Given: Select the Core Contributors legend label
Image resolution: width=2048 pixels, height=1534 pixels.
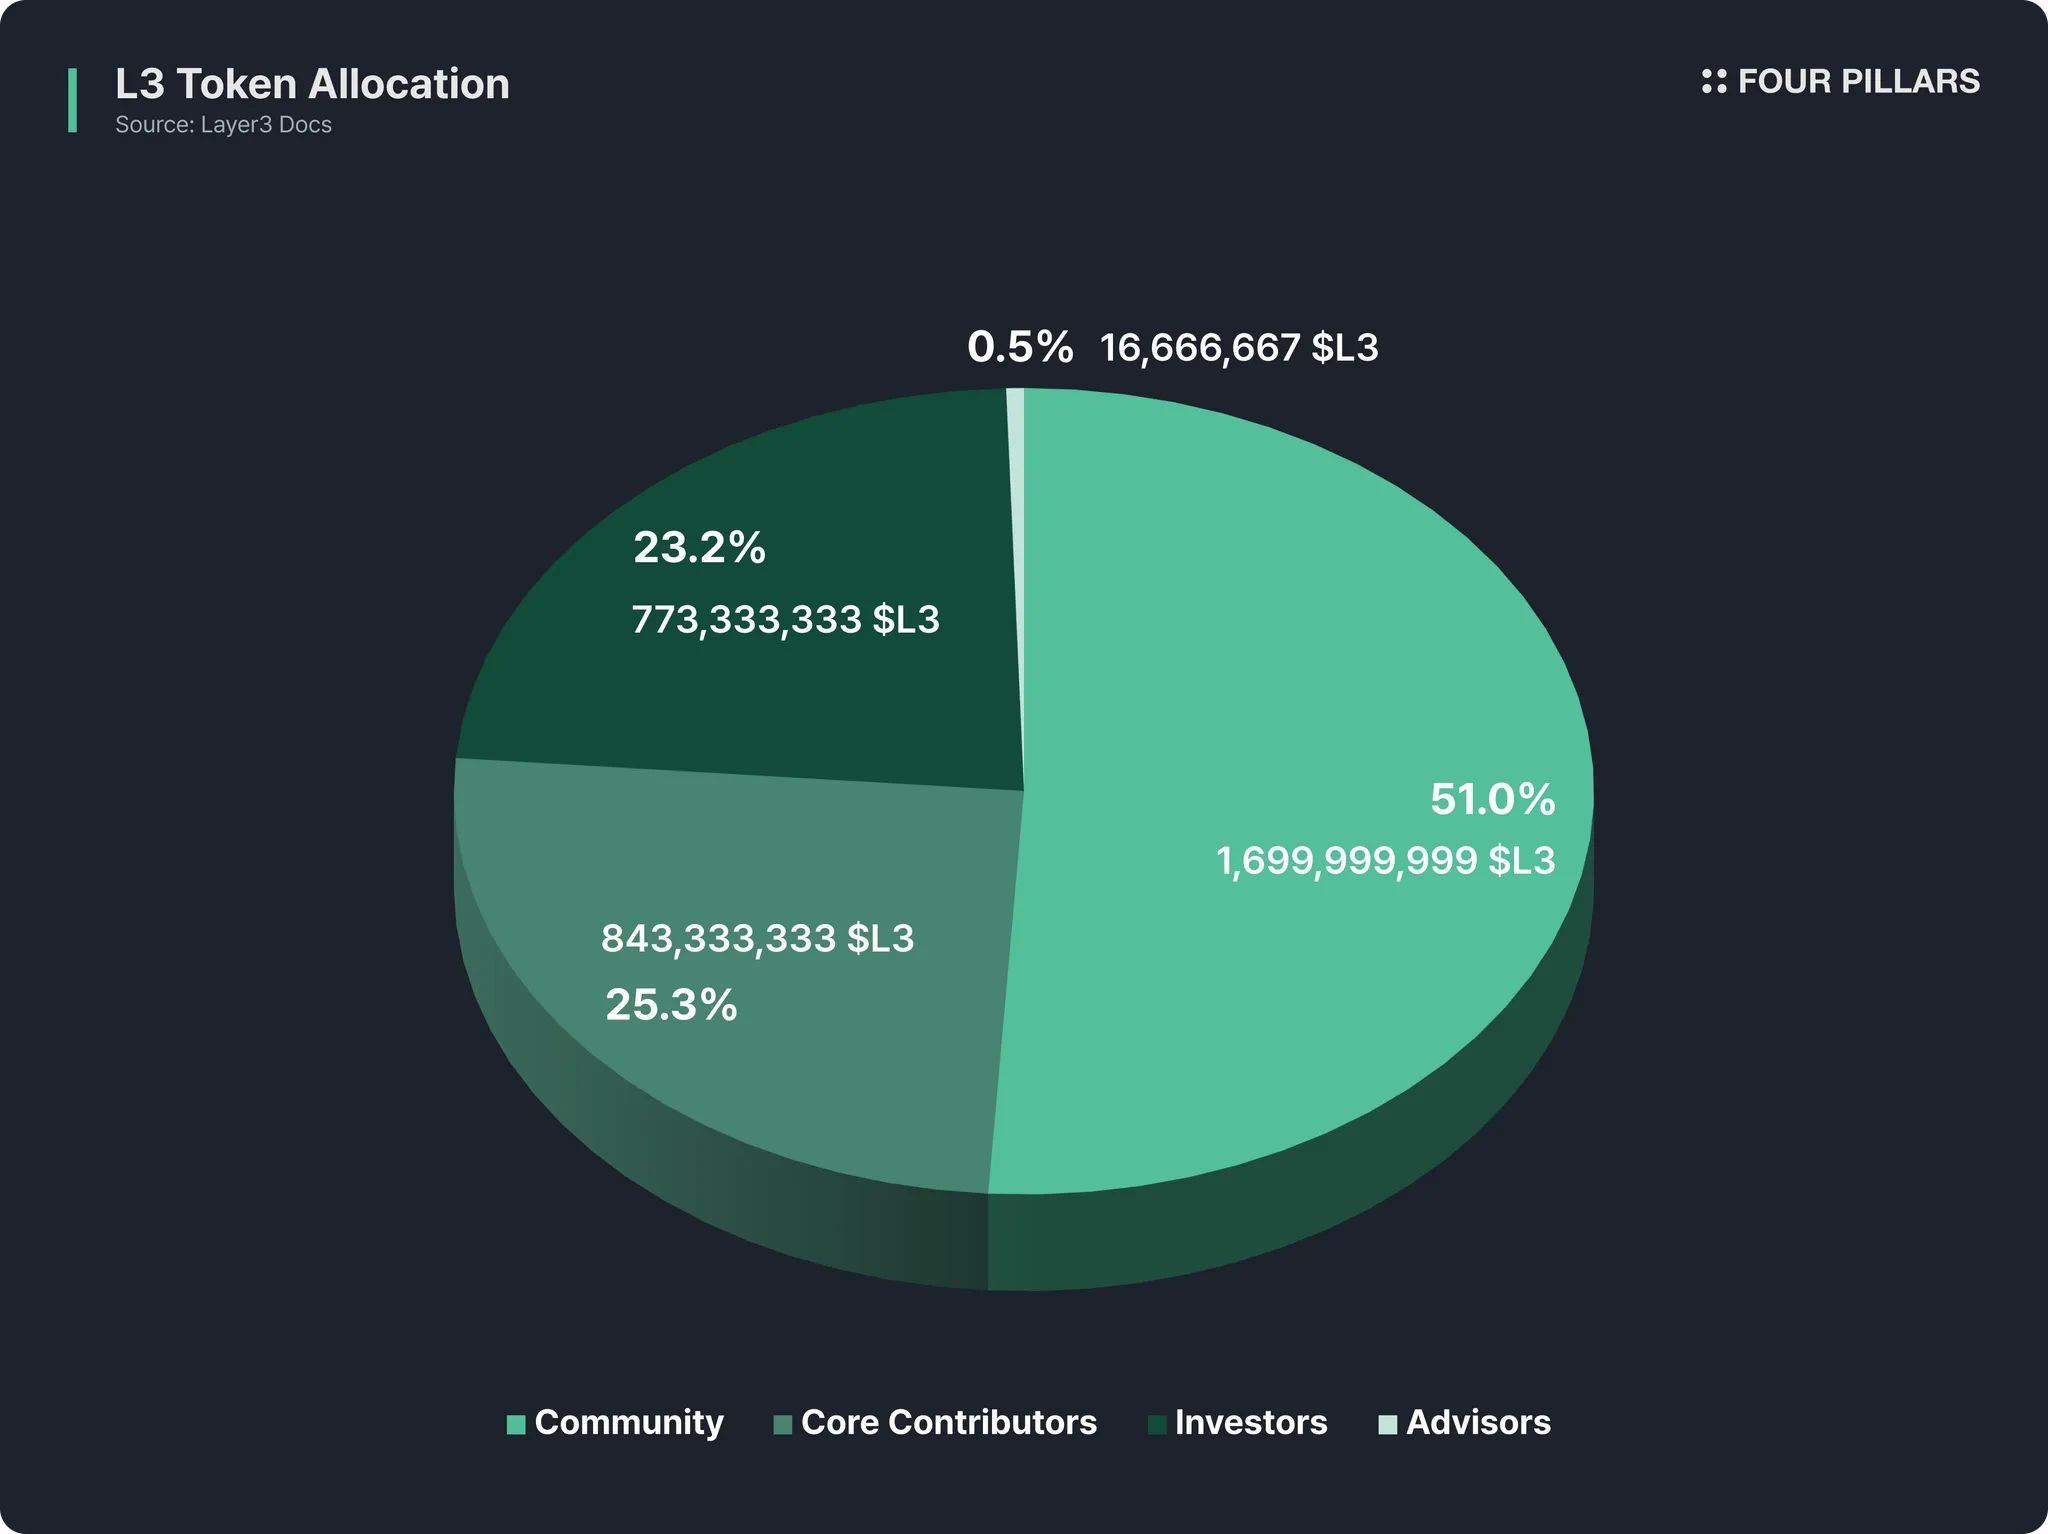Looking at the screenshot, I should coord(949,1423).
